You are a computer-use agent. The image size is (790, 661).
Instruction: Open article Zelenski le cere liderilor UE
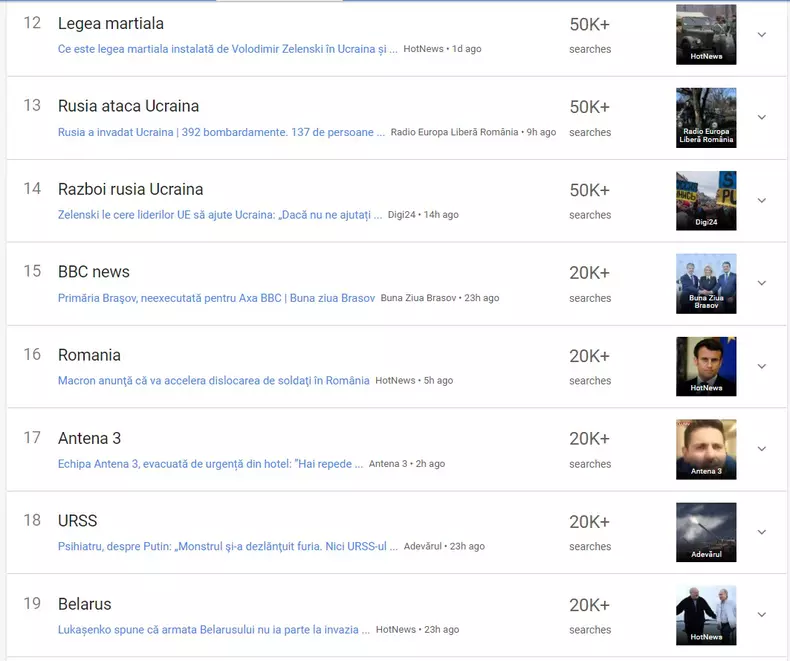(x=220, y=215)
